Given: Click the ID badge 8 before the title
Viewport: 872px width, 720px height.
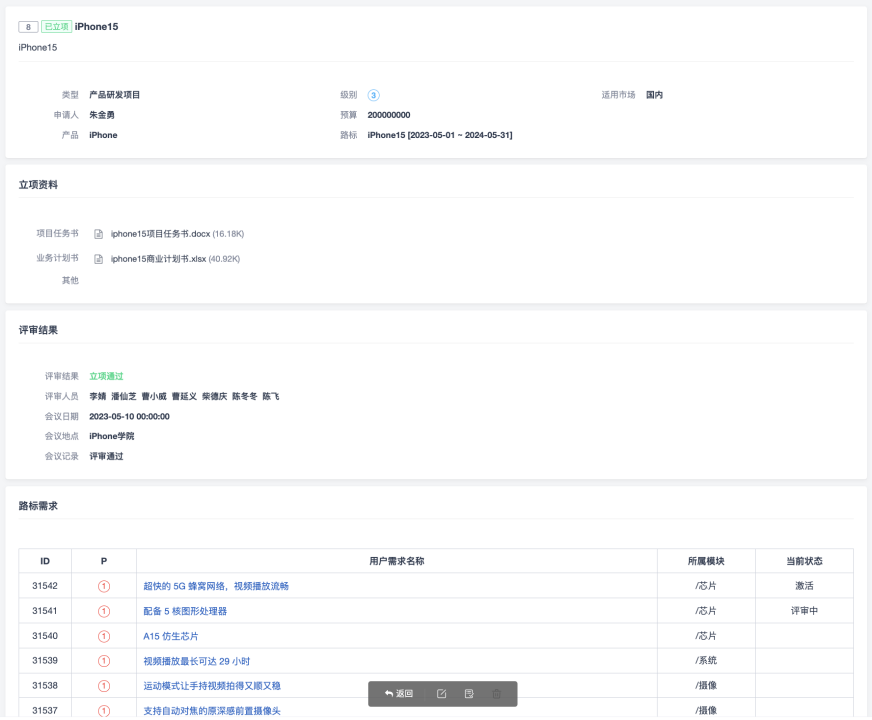Looking at the screenshot, I should pos(28,27).
